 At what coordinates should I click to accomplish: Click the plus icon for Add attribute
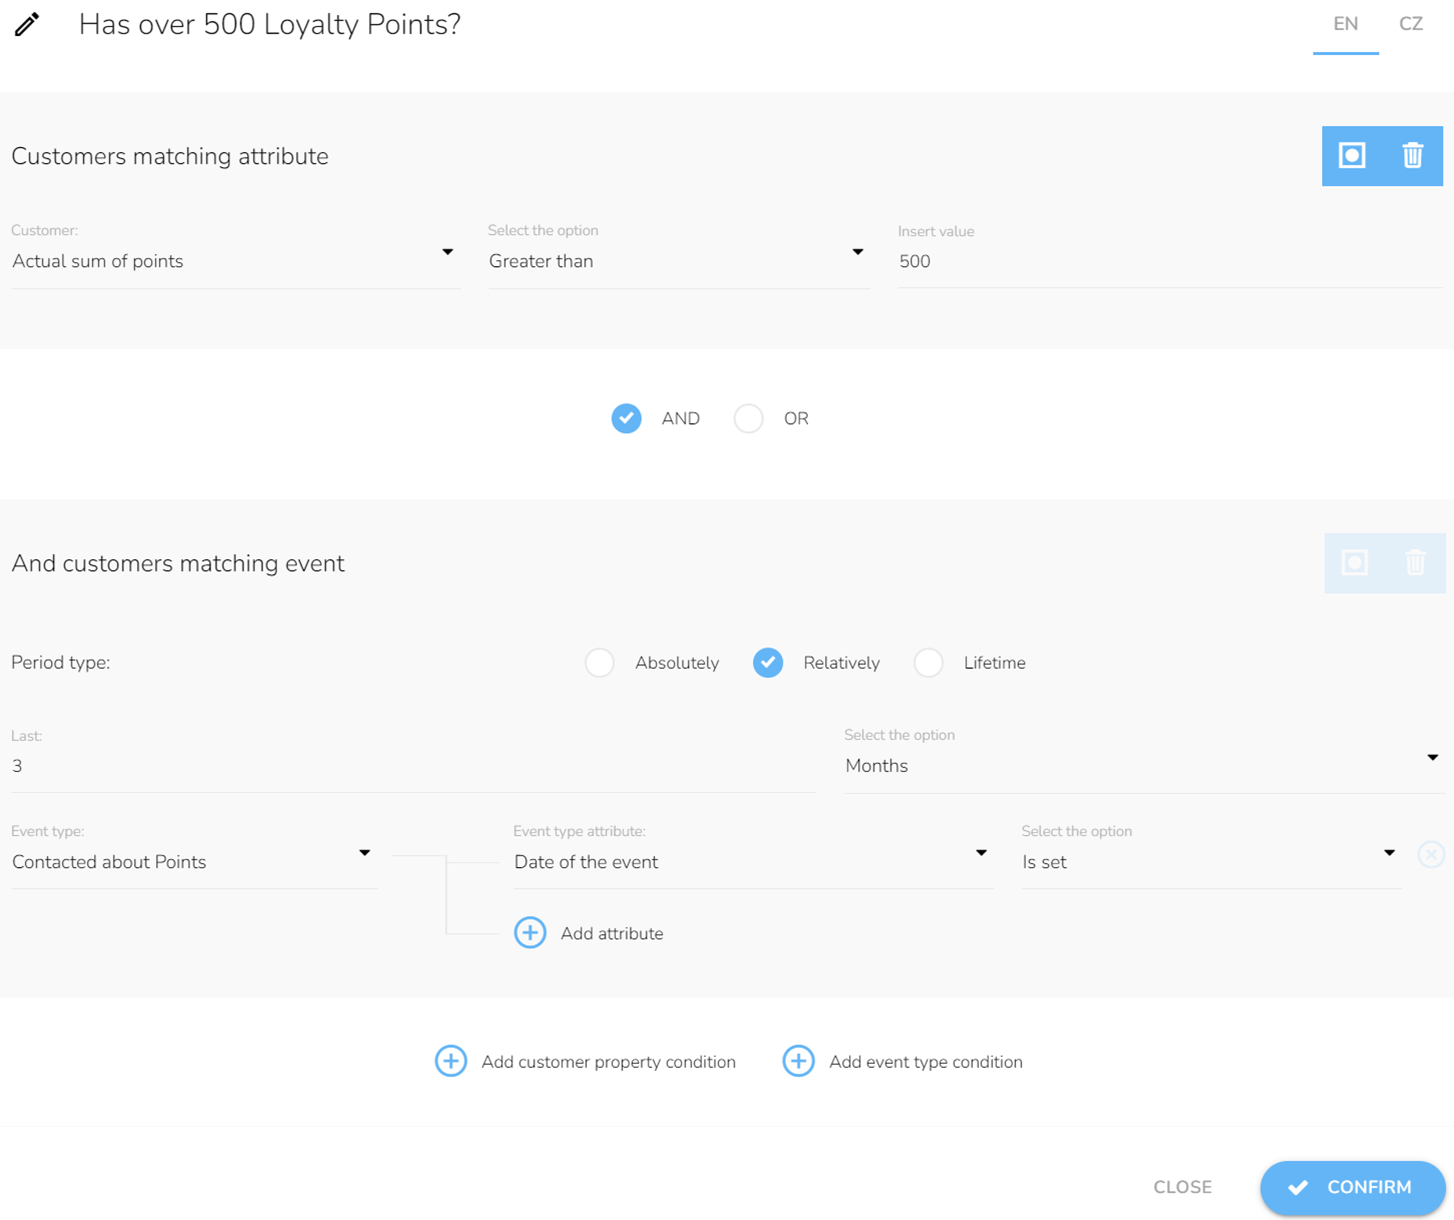530,933
